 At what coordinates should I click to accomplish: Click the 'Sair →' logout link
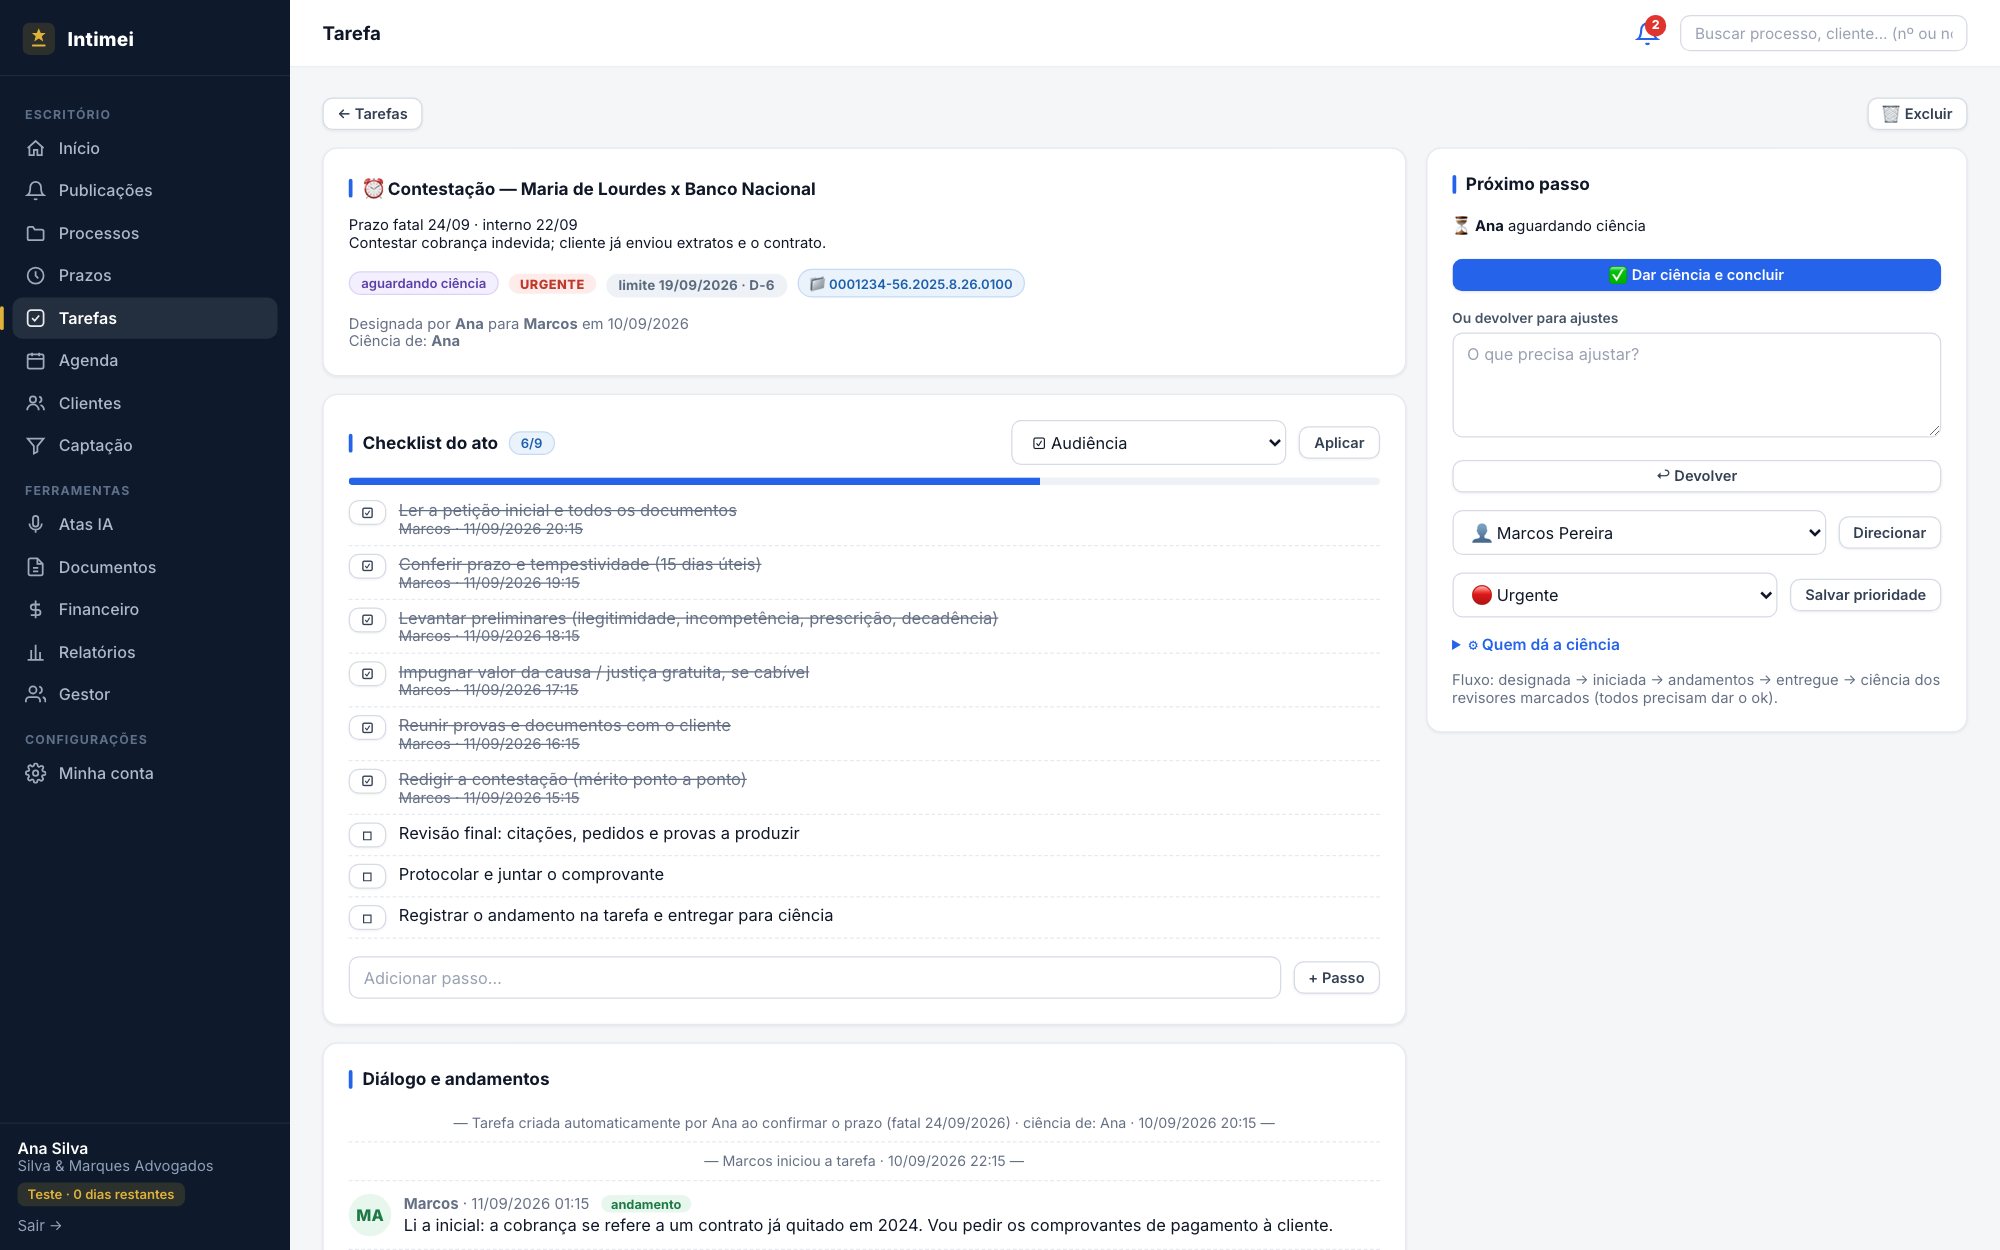pyautogui.click(x=40, y=1226)
